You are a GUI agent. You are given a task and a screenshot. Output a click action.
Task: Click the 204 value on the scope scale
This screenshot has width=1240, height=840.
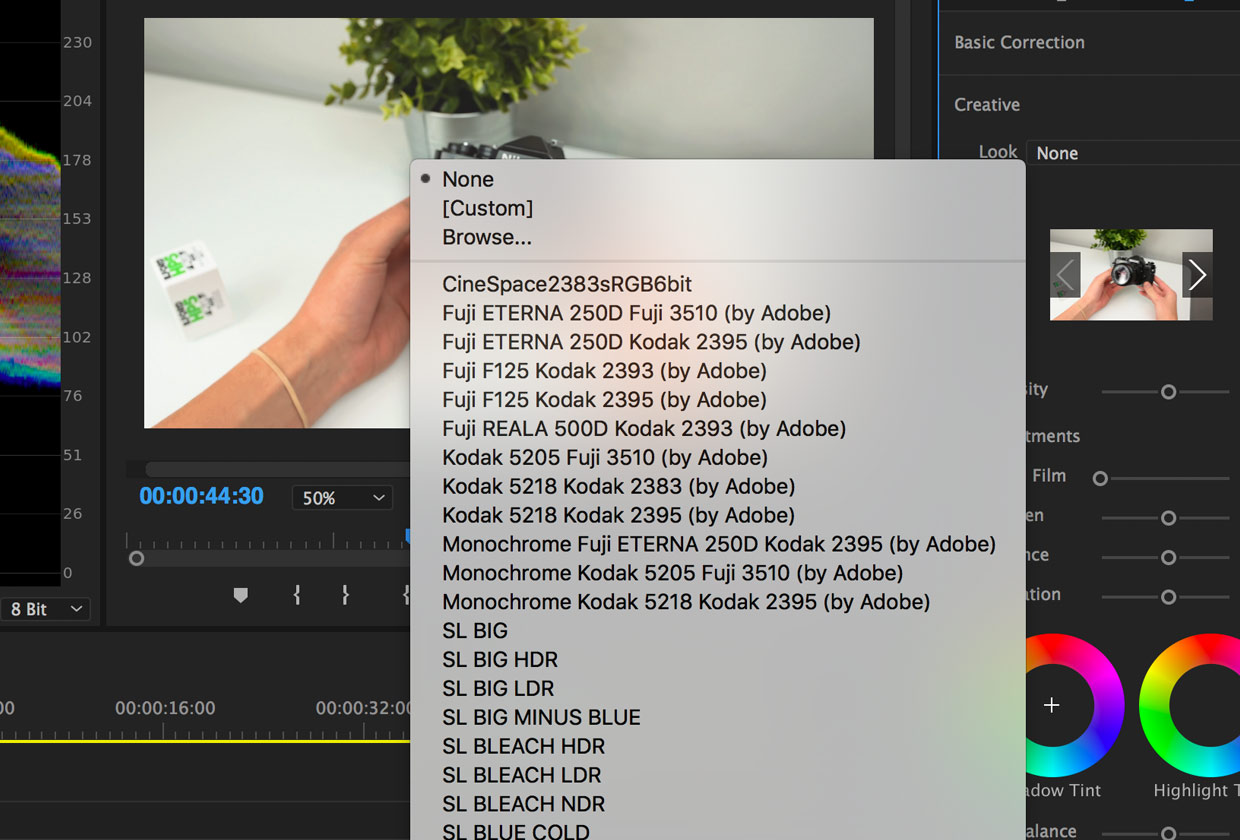click(x=77, y=101)
